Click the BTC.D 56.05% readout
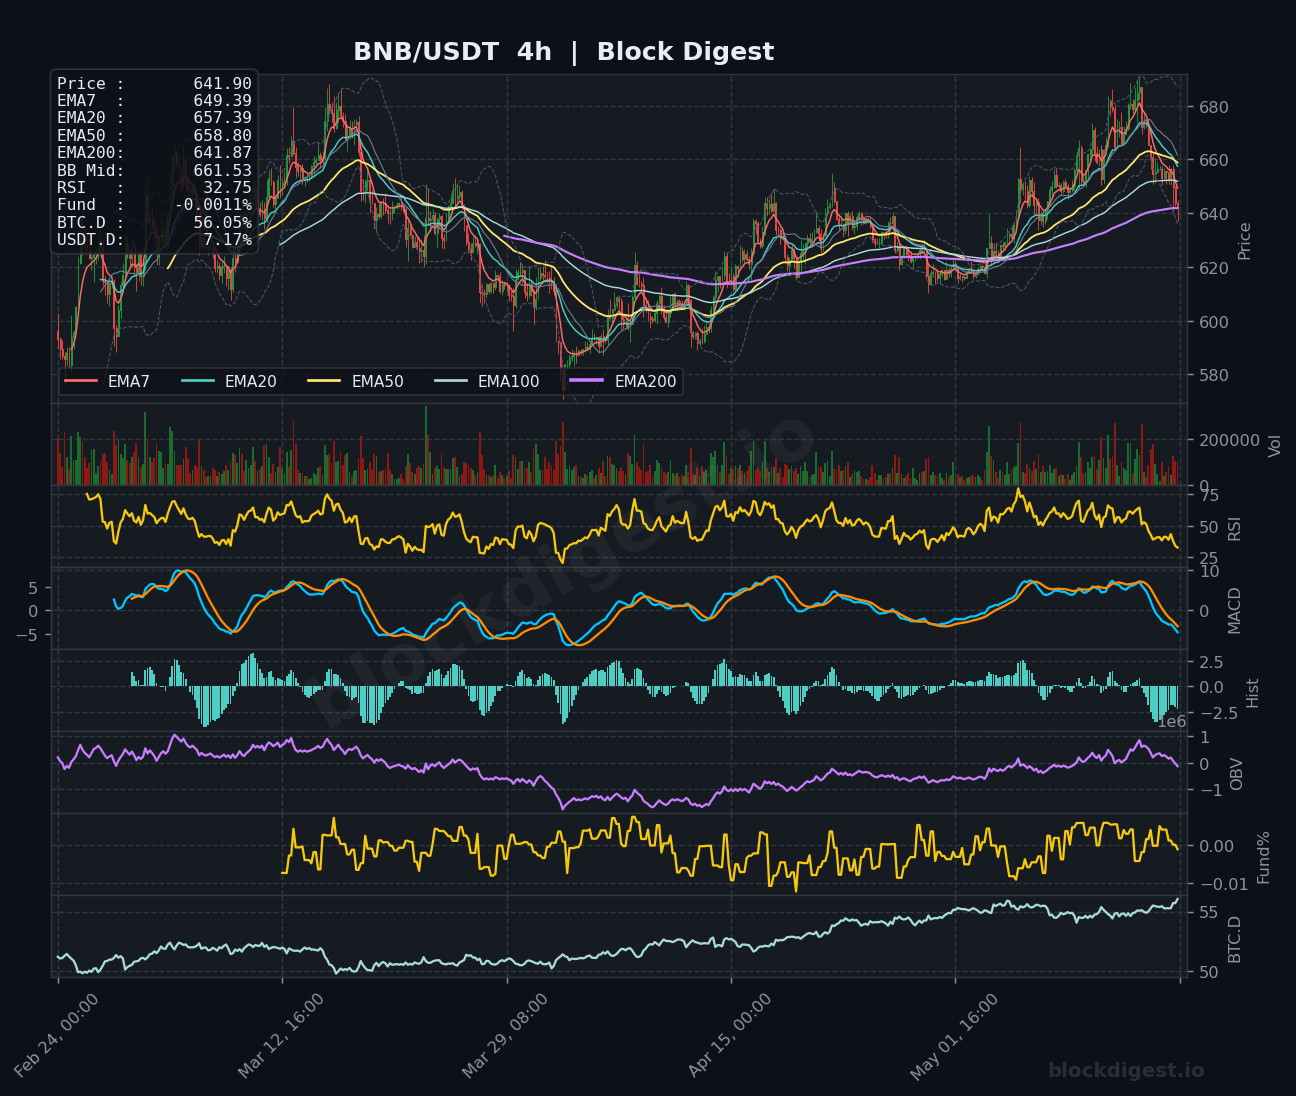Image resolution: width=1296 pixels, height=1096 pixels. [x=154, y=223]
